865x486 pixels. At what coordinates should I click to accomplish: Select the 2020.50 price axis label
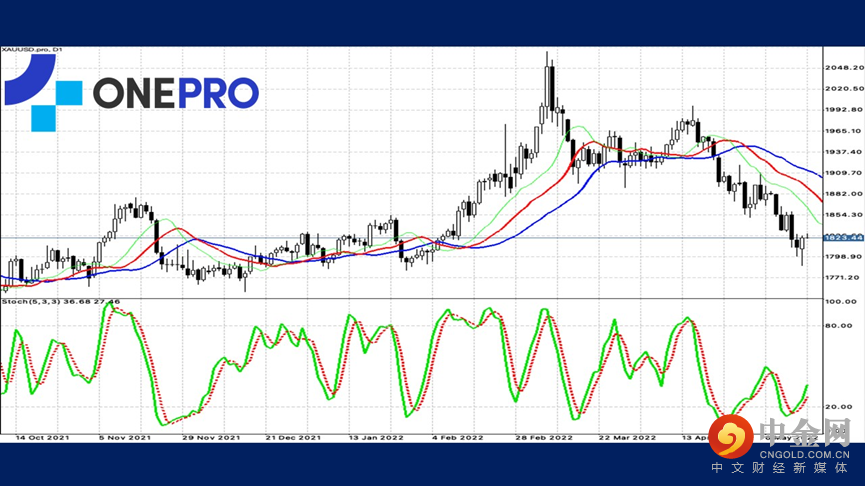pos(844,88)
